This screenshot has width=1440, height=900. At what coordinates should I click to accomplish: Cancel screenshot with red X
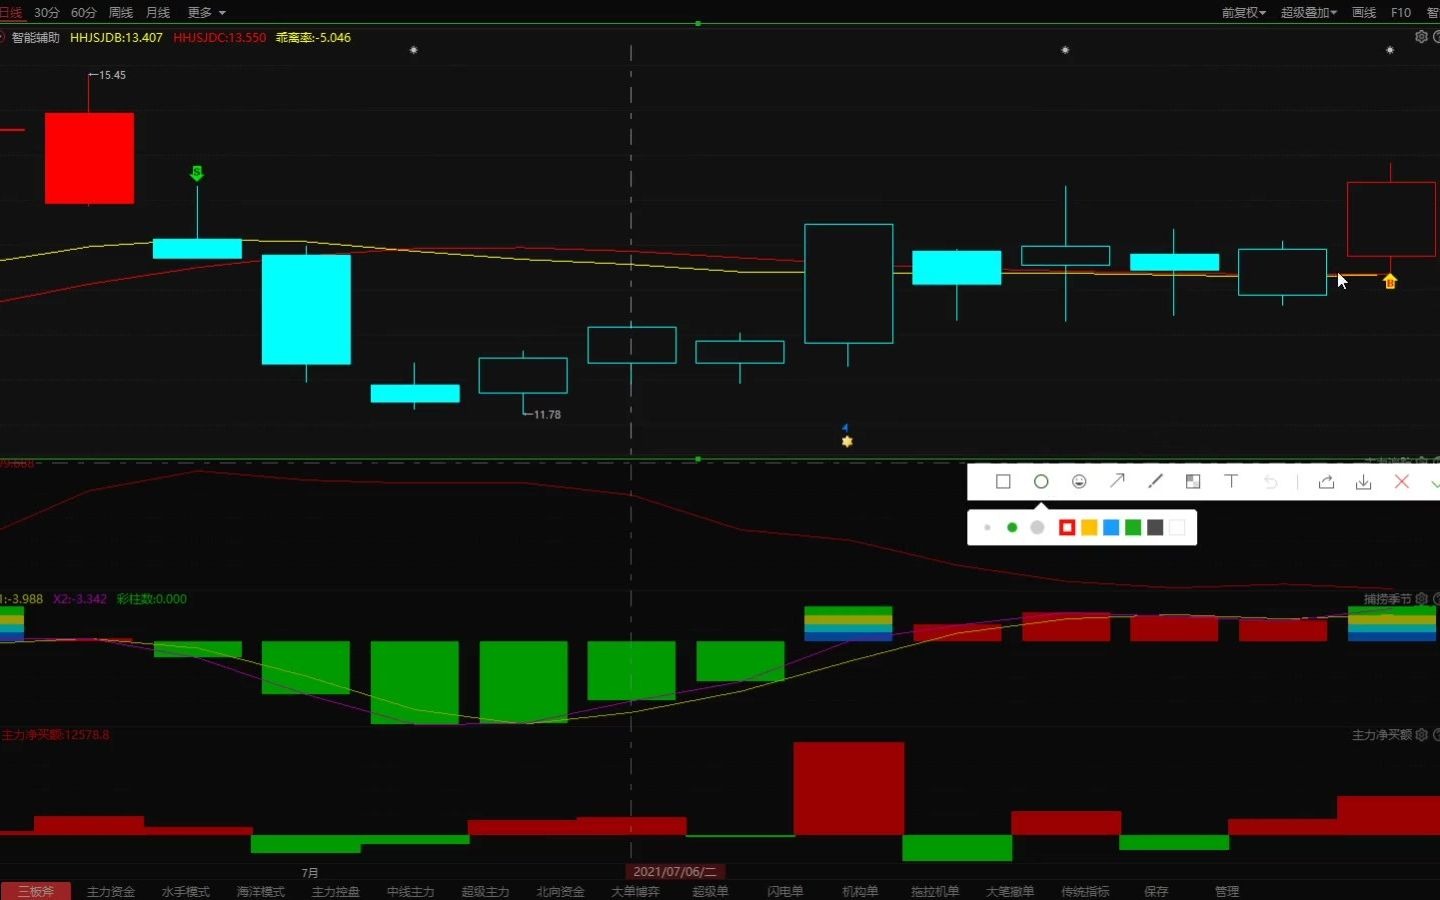[x=1402, y=482]
